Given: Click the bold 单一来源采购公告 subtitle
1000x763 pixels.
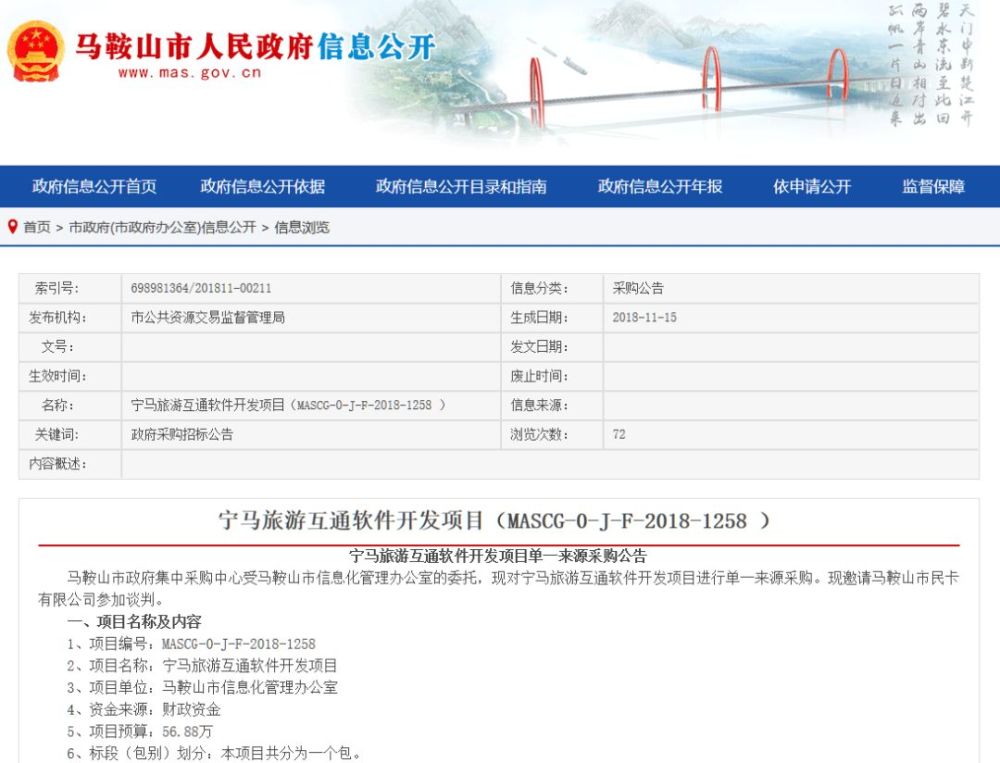Looking at the screenshot, I should click(x=498, y=556).
